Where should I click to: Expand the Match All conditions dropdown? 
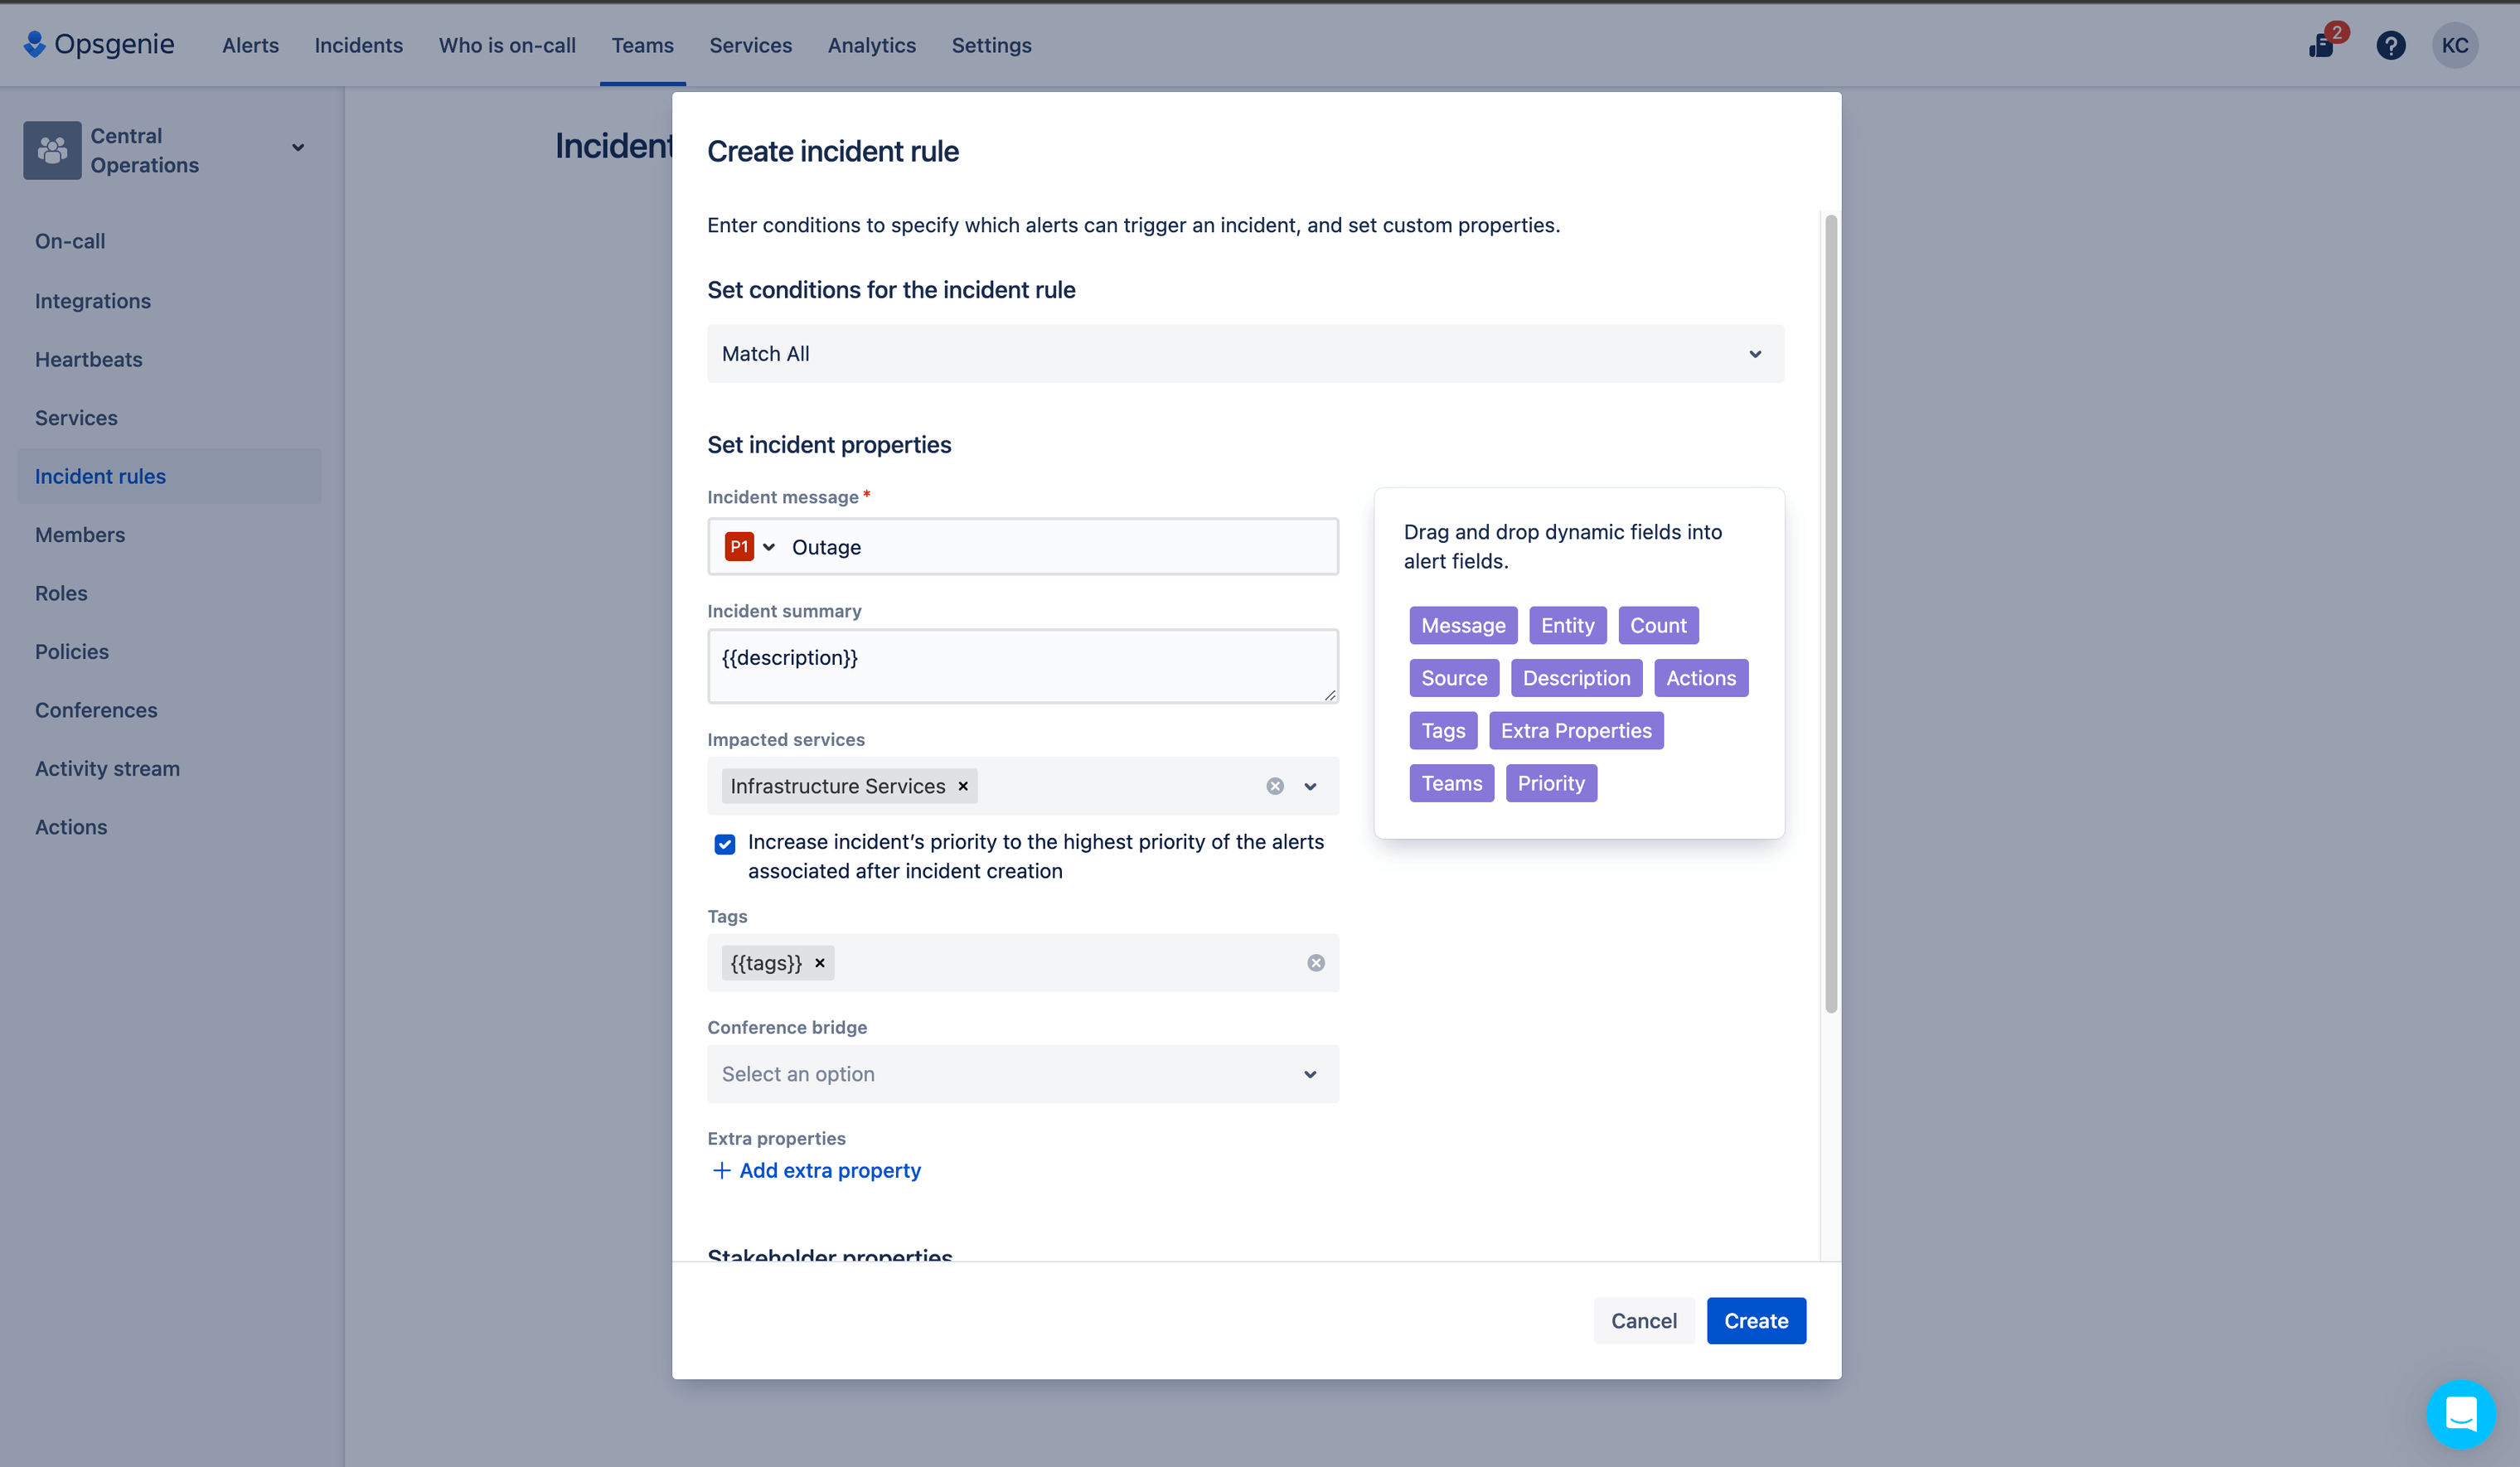(x=1755, y=353)
